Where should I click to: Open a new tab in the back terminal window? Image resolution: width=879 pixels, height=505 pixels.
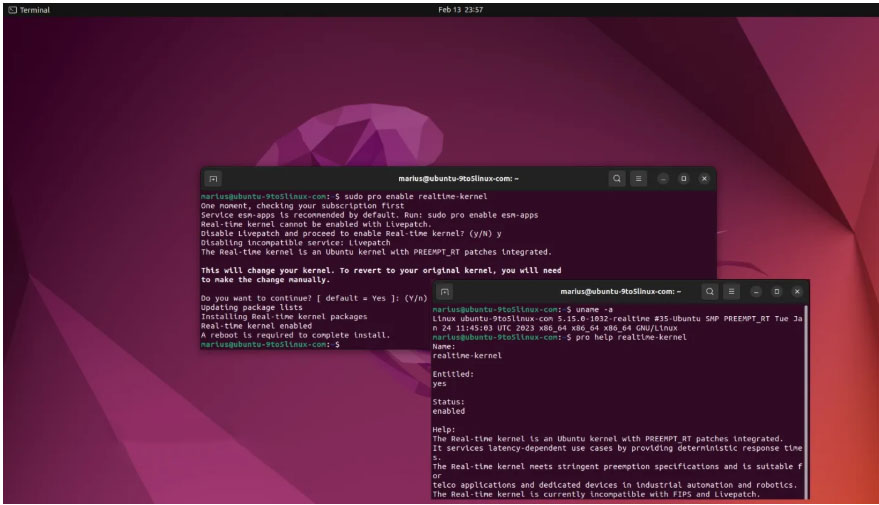click(214, 179)
